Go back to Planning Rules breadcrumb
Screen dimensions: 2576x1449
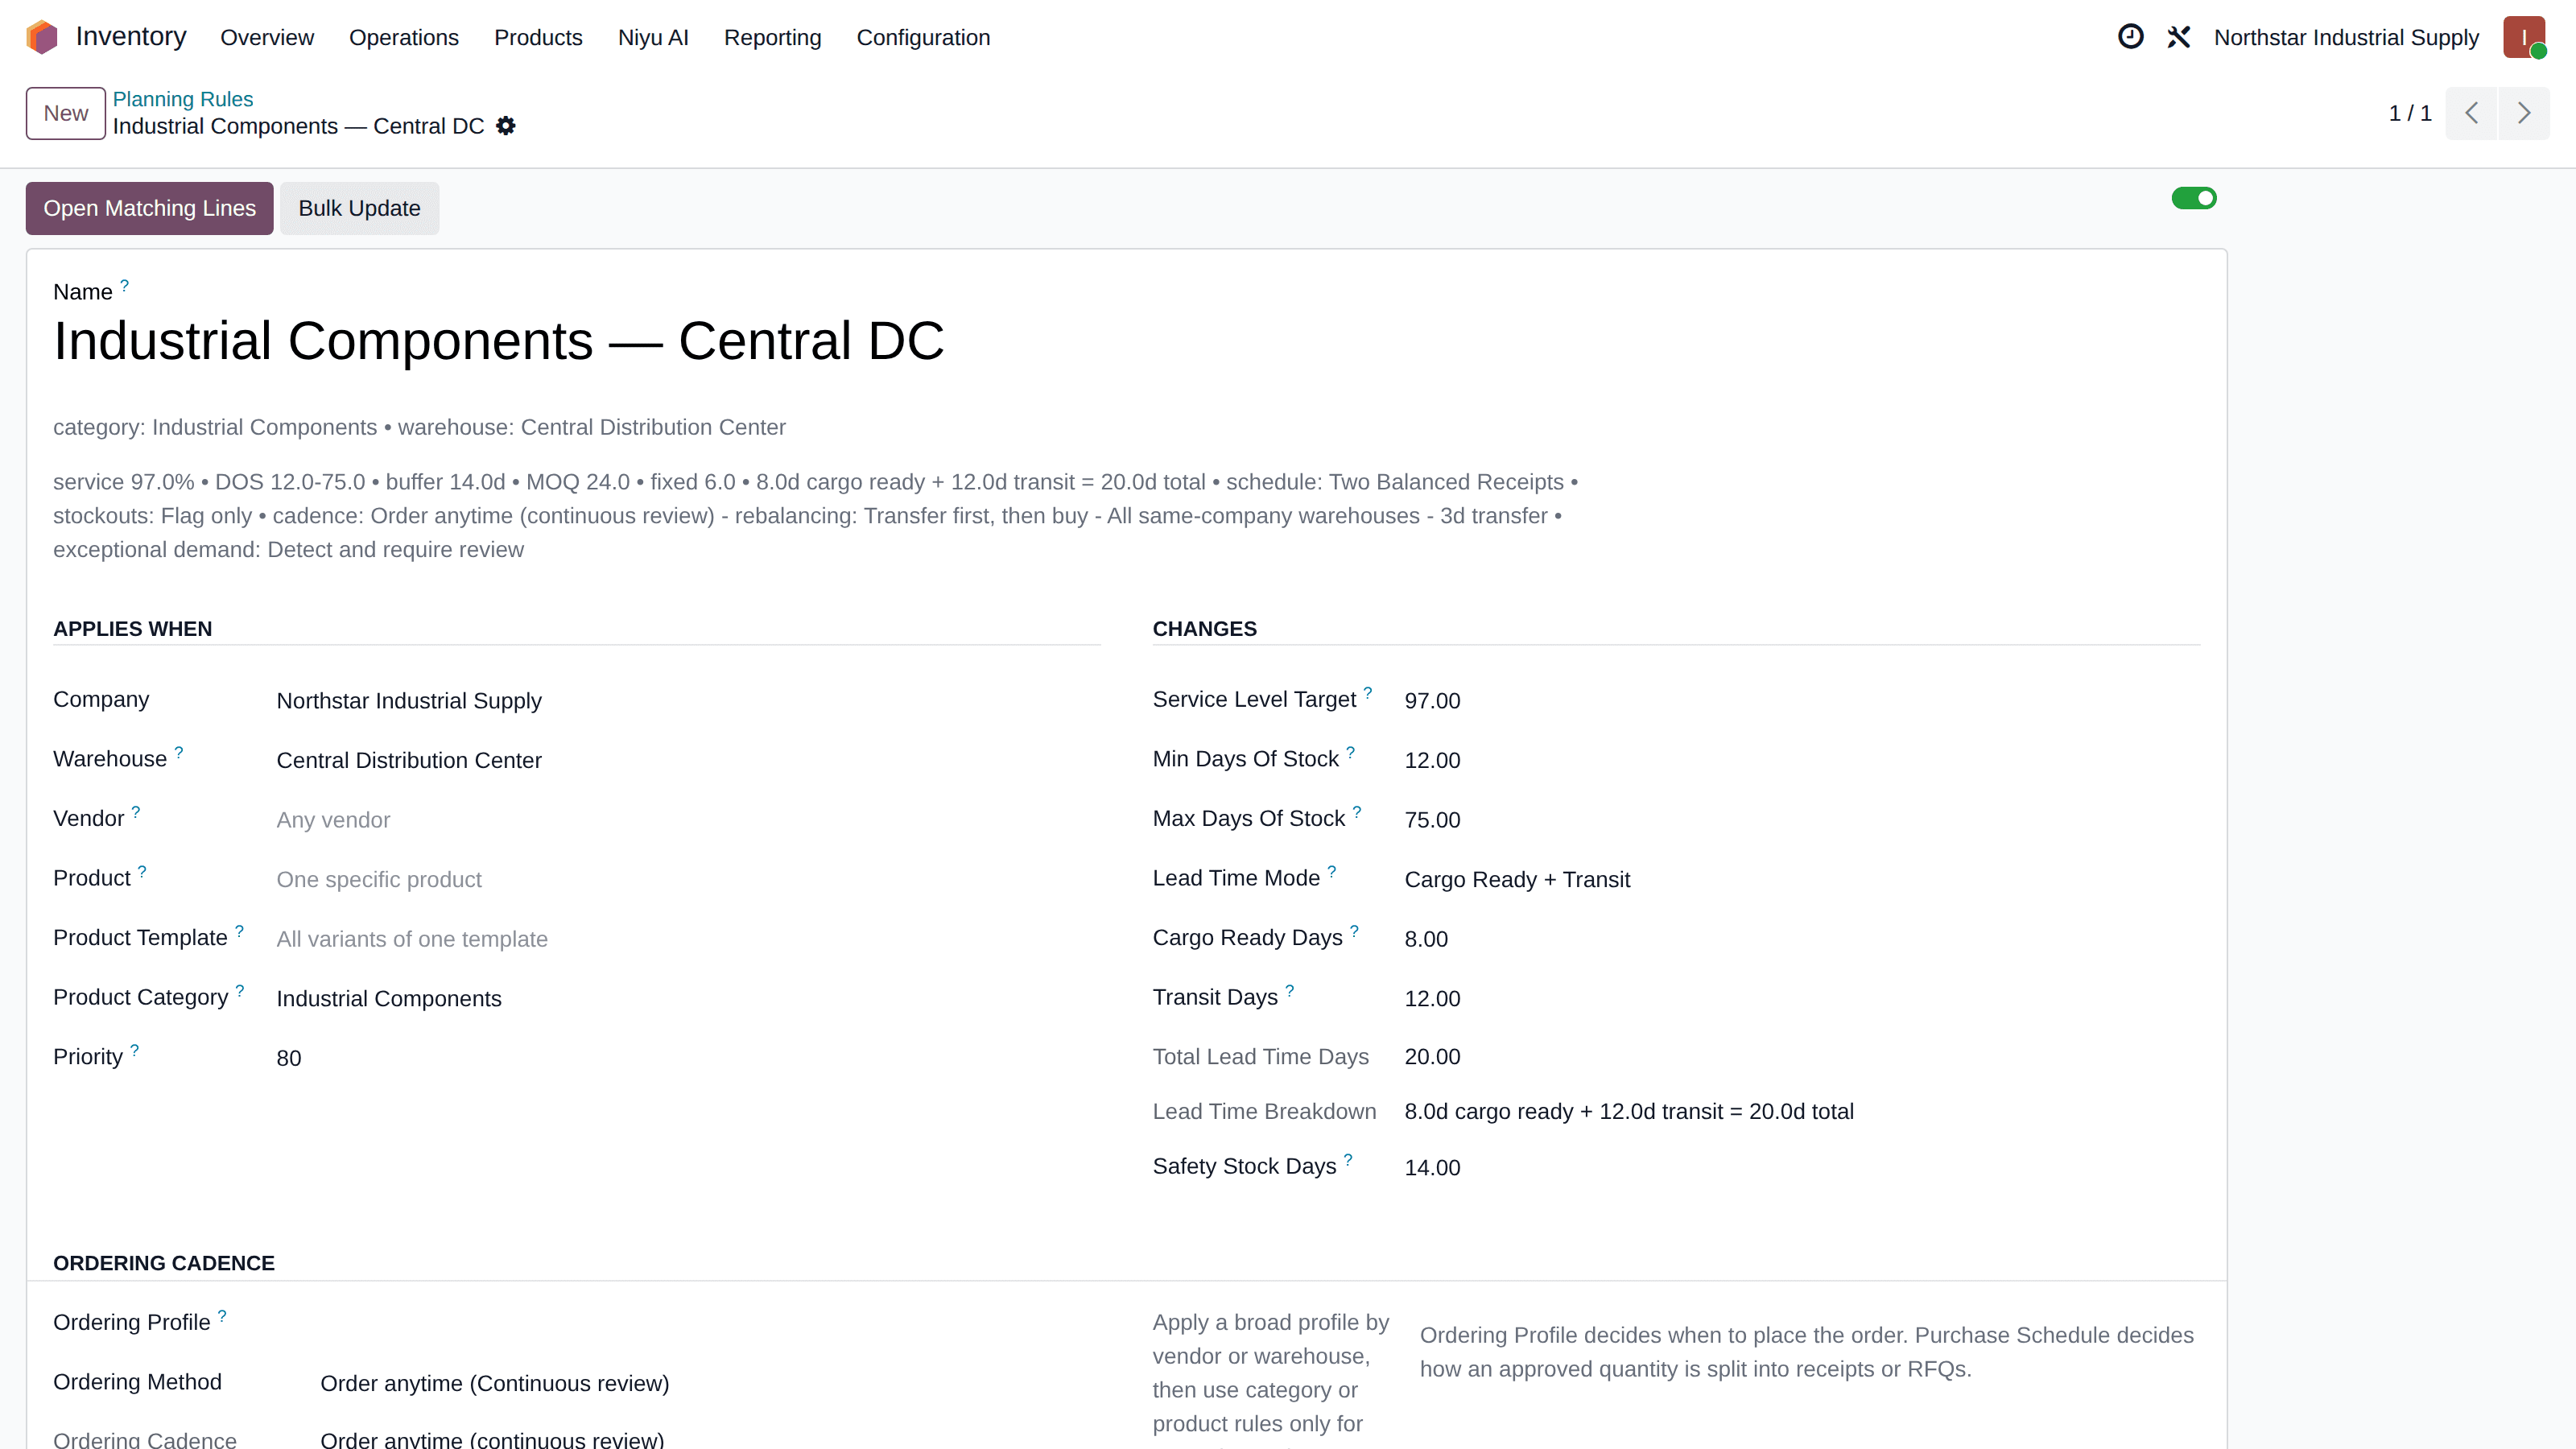pyautogui.click(x=183, y=99)
